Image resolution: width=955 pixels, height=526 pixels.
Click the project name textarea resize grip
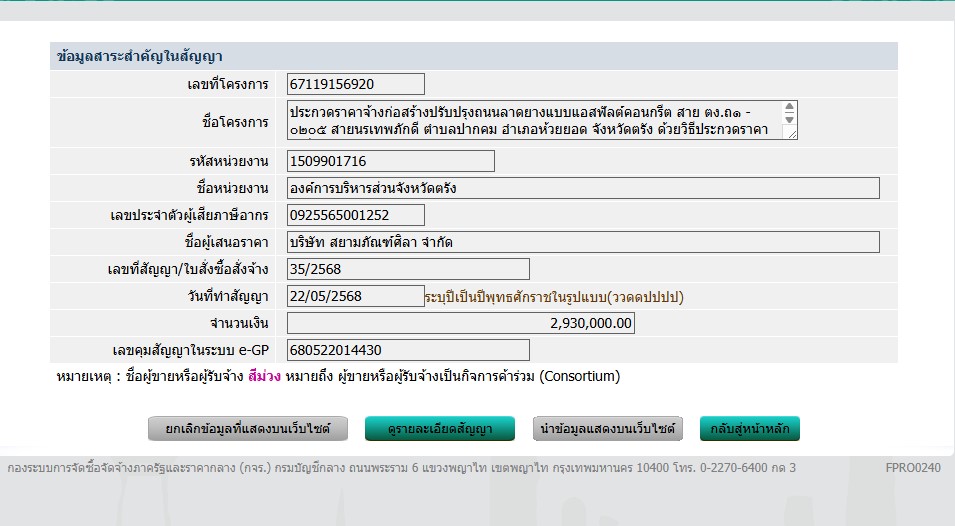coord(791,135)
